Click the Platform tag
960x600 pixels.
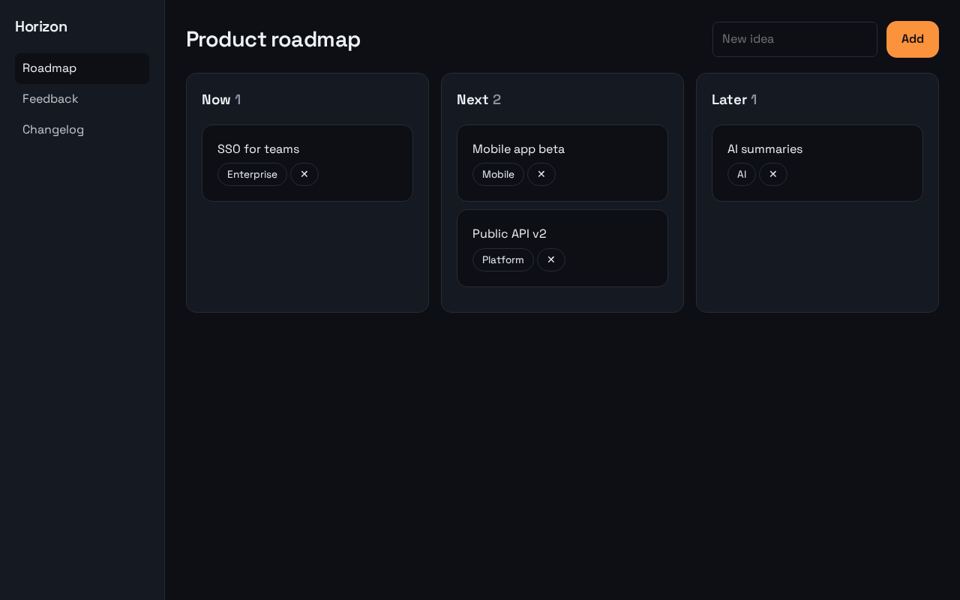point(503,260)
